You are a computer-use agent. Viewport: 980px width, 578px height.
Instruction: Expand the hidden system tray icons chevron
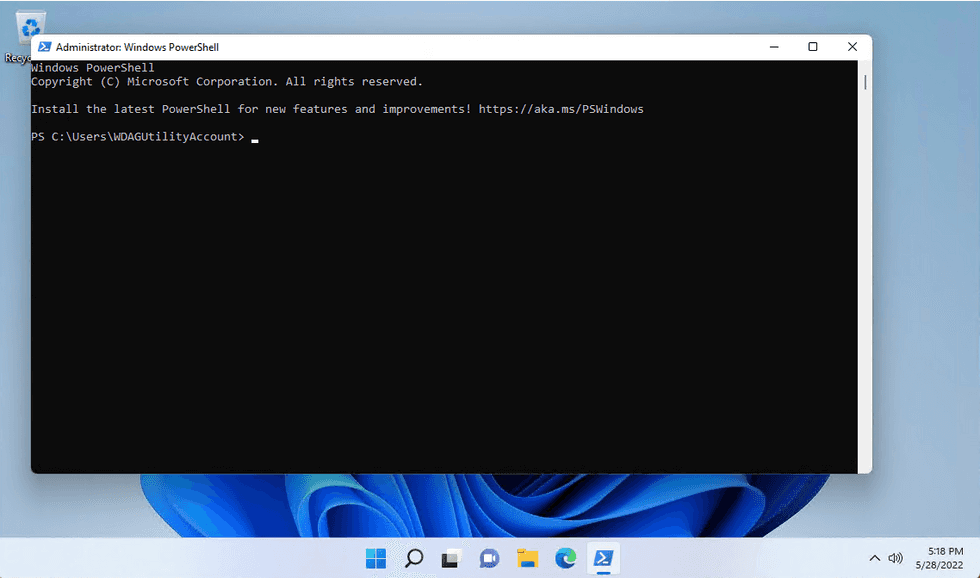(874, 558)
